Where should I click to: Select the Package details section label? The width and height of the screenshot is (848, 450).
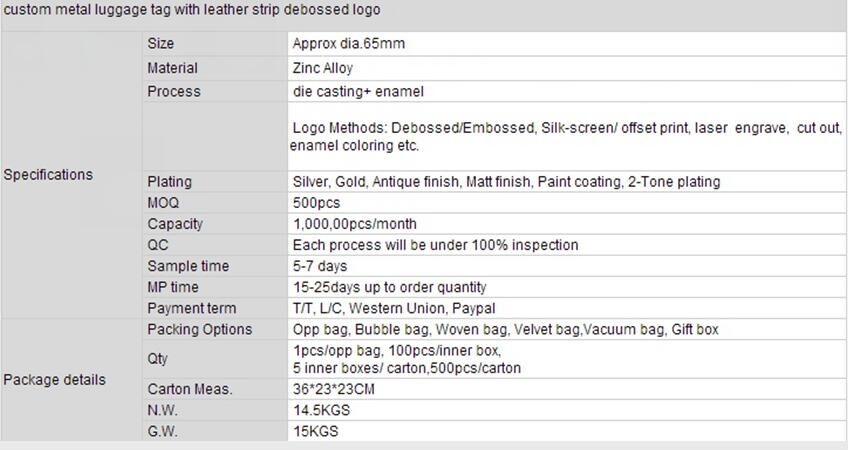[x=54, y=380]
